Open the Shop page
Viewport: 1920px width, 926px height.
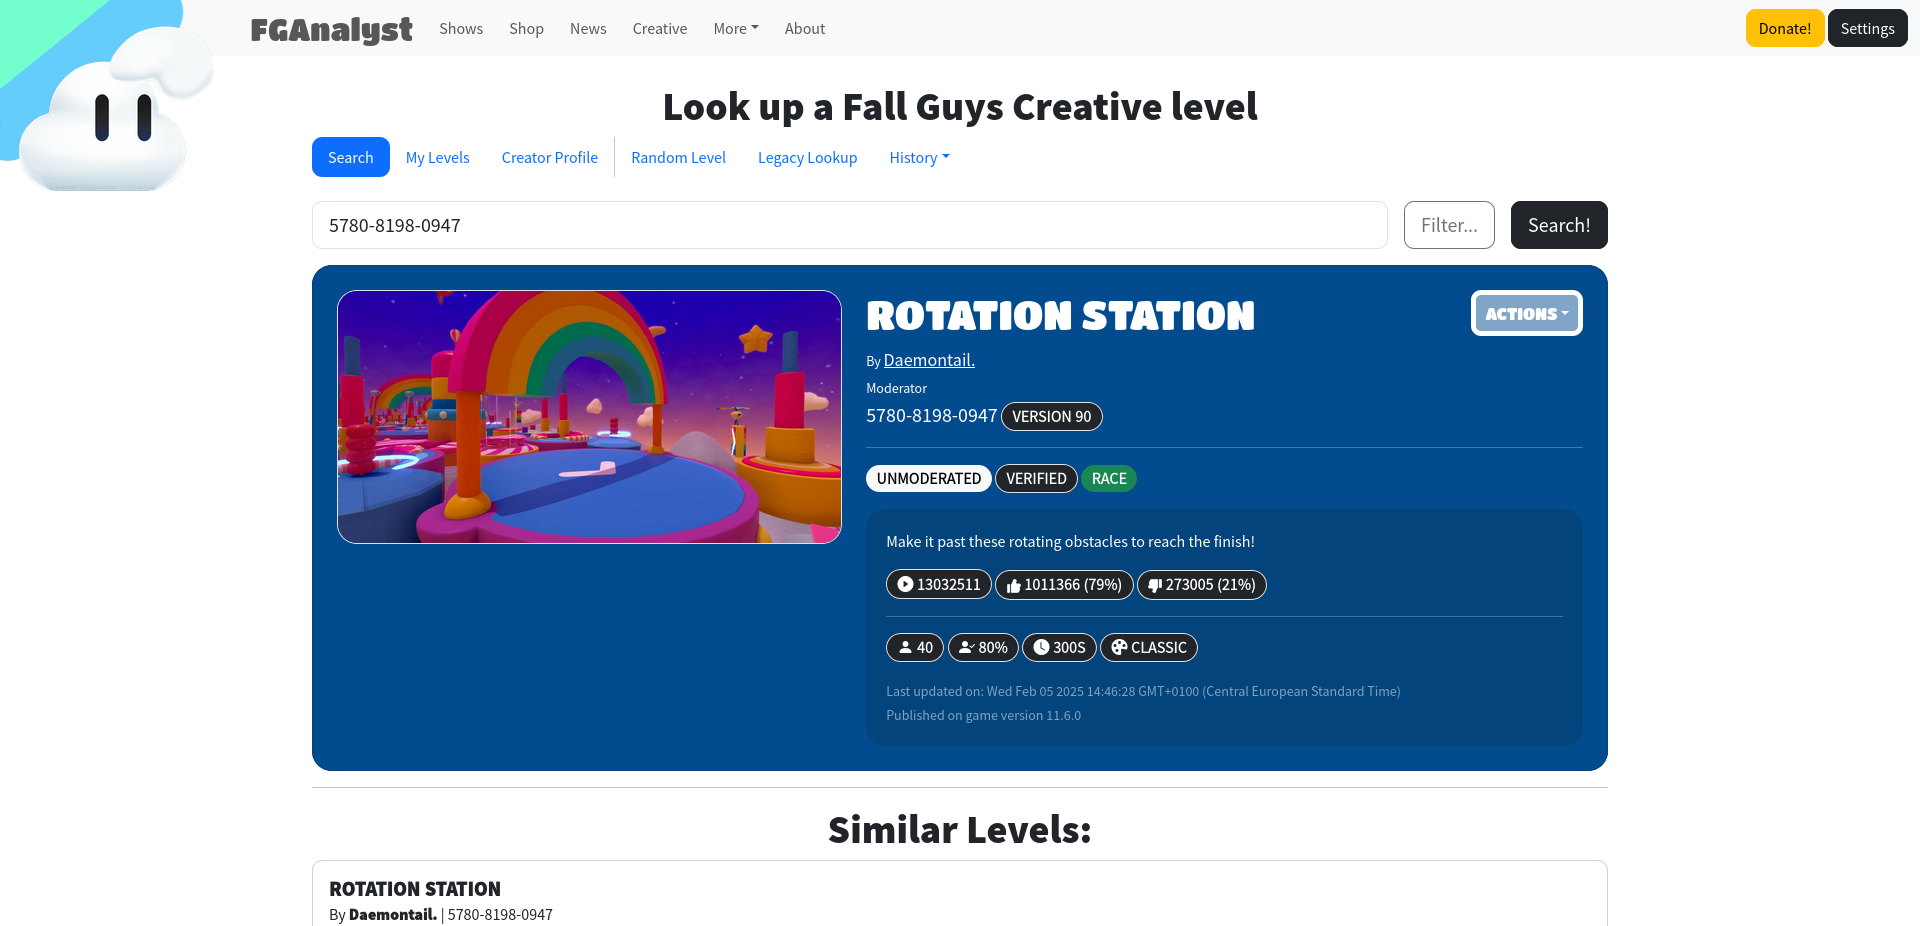(526, 29)
